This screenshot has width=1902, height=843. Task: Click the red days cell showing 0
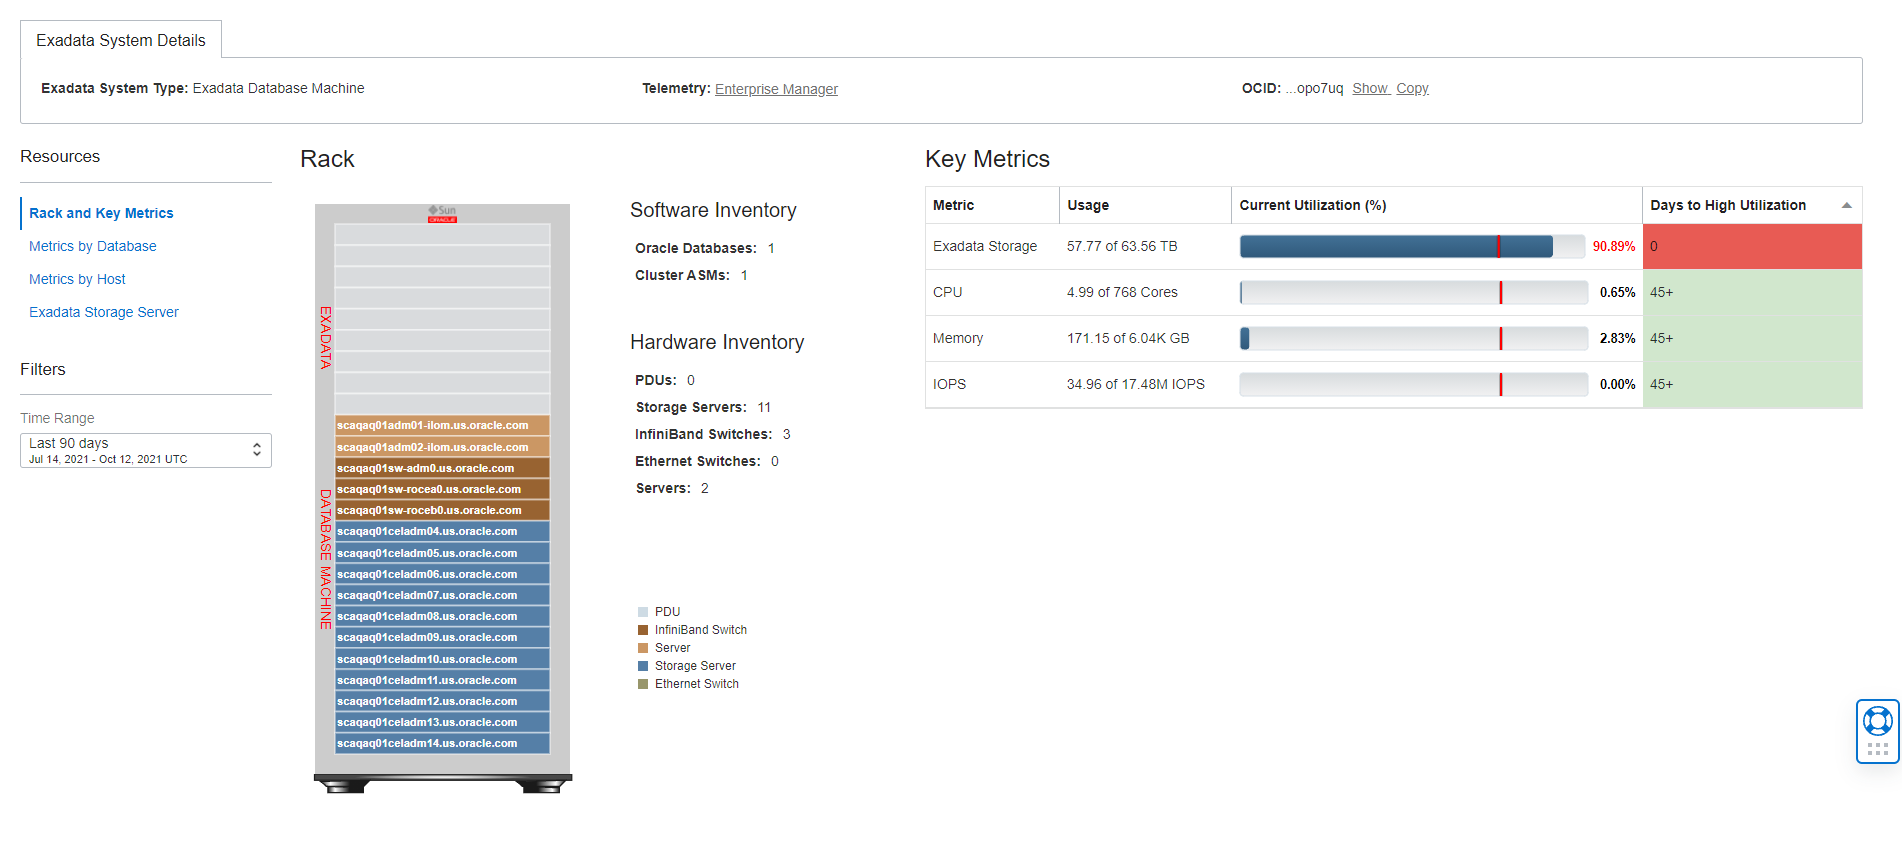(1752, 246)
